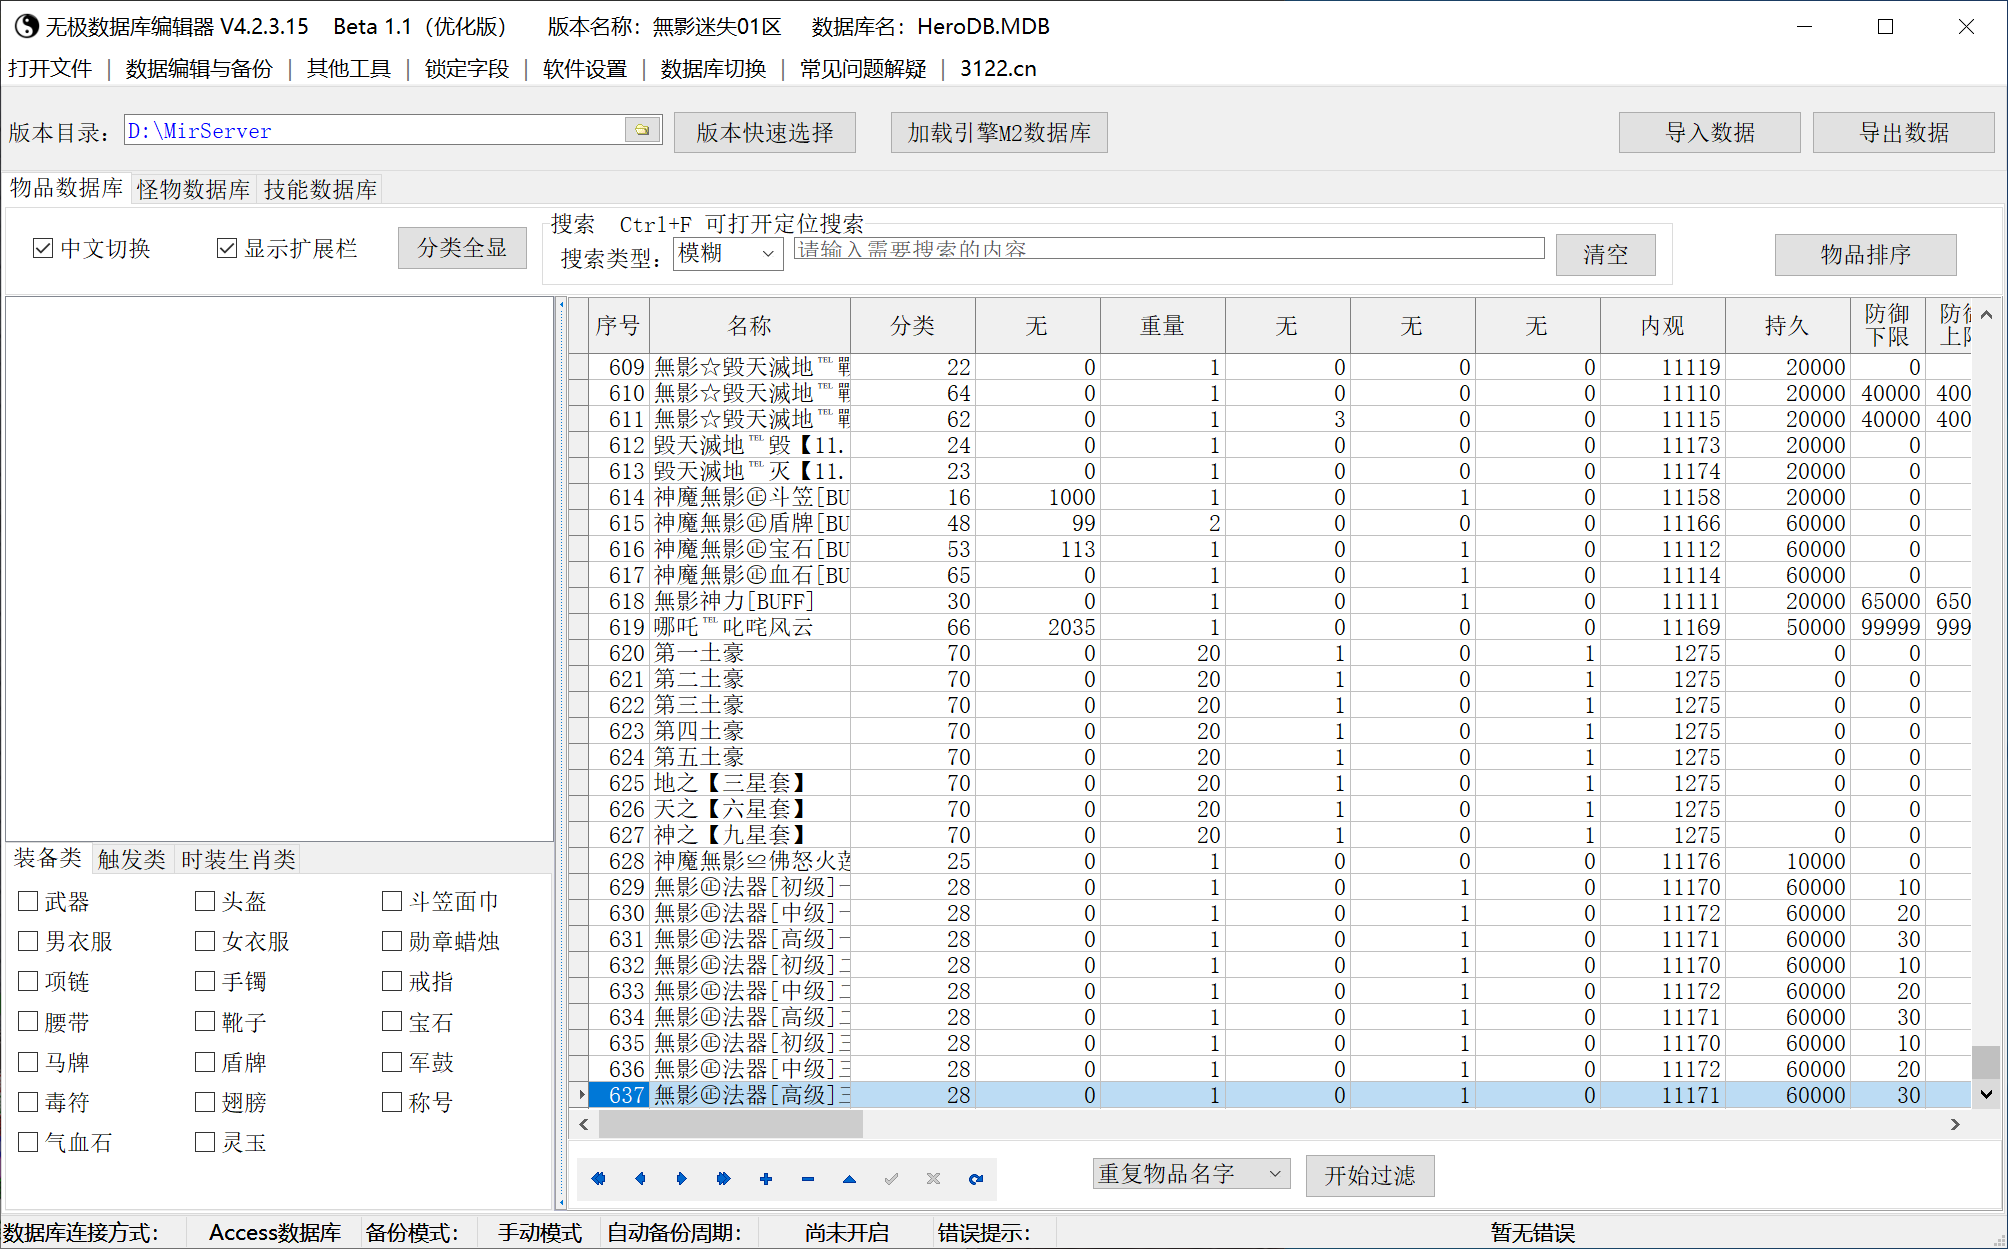Image resolution: width=2008 pixels, height=1249 pixels.
Task: Toggle 显示扩展栏 checkbox
Action: (227, 248)
